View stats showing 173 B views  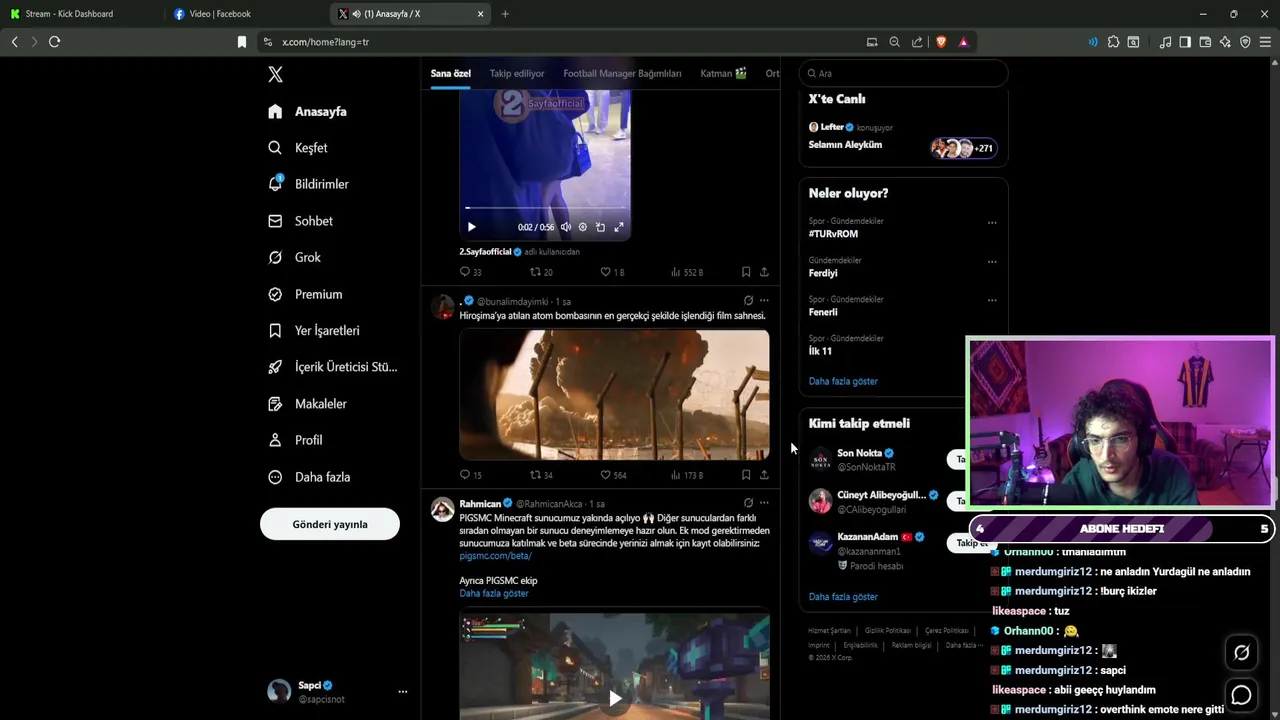pos(687,475)
